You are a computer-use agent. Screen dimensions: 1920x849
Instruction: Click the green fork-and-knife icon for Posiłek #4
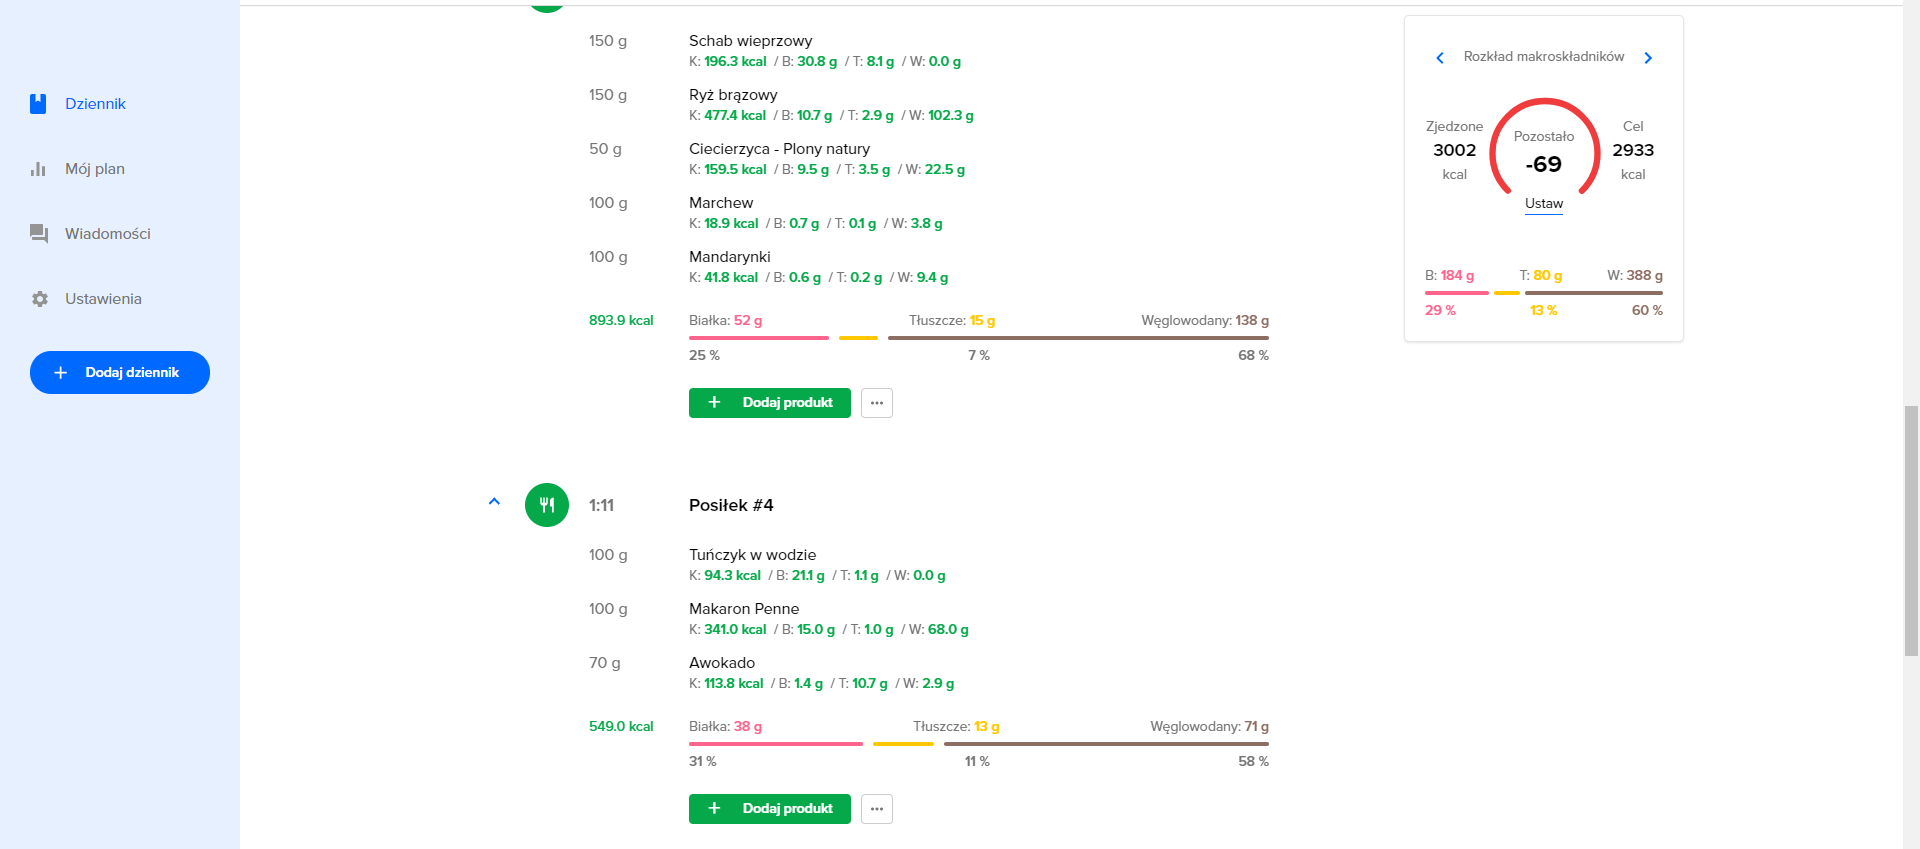tap(547, 505)
